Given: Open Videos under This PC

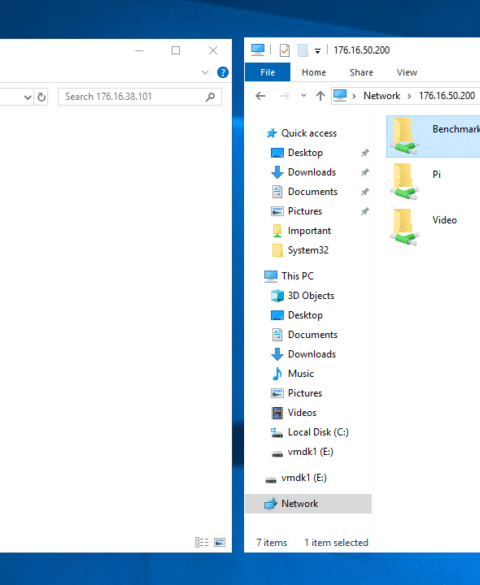Looking at the screenshot, I should 302,413.
